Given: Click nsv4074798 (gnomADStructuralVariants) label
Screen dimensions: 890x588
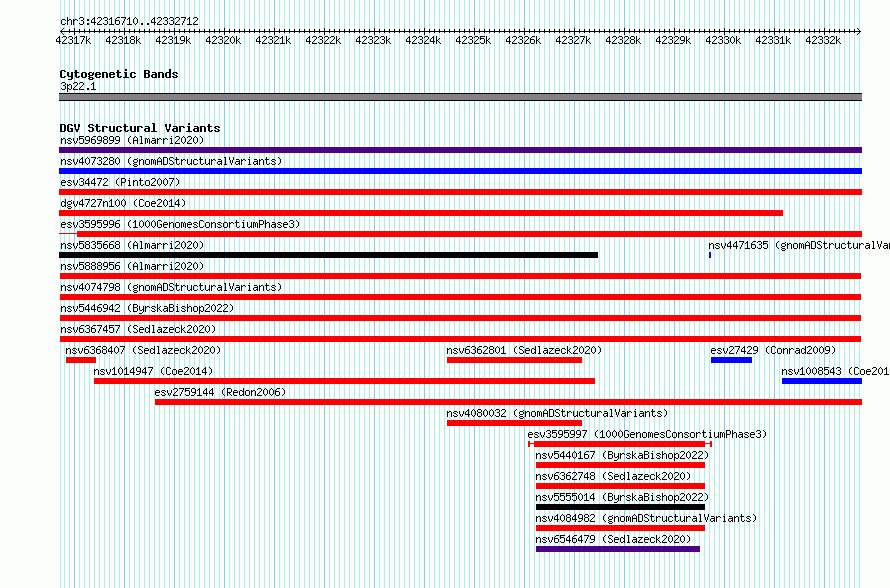Looking at the screenshot, I should 171,287.
